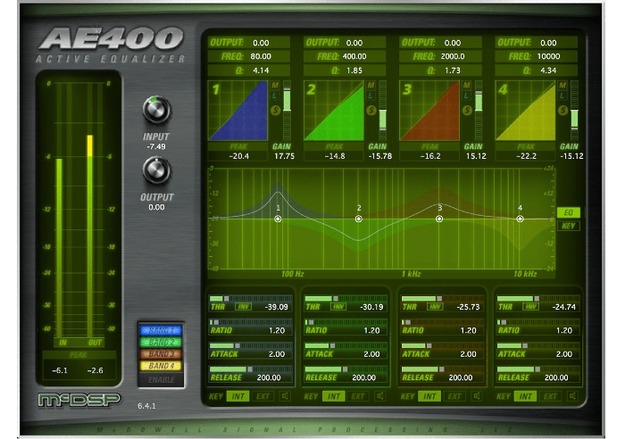Select EQ node 3 on the graph

click(439, 219)
